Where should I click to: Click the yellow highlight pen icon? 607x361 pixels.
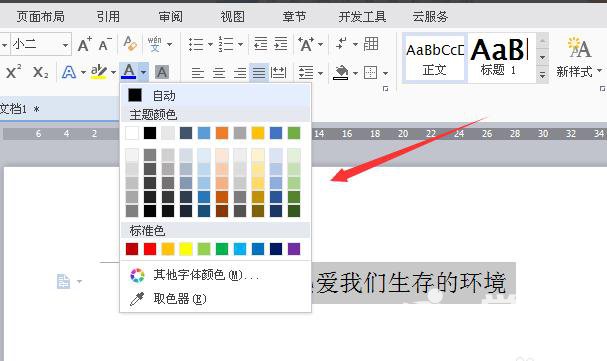click(98, 72)
